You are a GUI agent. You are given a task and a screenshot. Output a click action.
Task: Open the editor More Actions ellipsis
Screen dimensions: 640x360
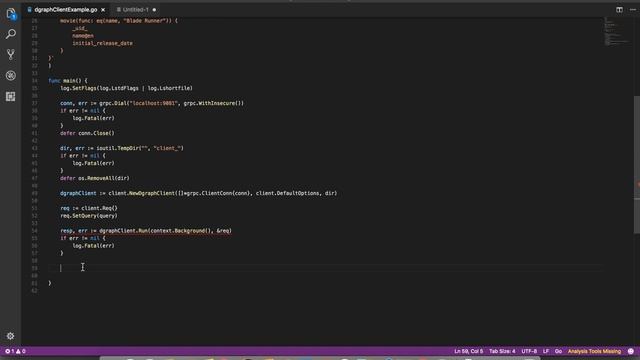pos(633,9)
